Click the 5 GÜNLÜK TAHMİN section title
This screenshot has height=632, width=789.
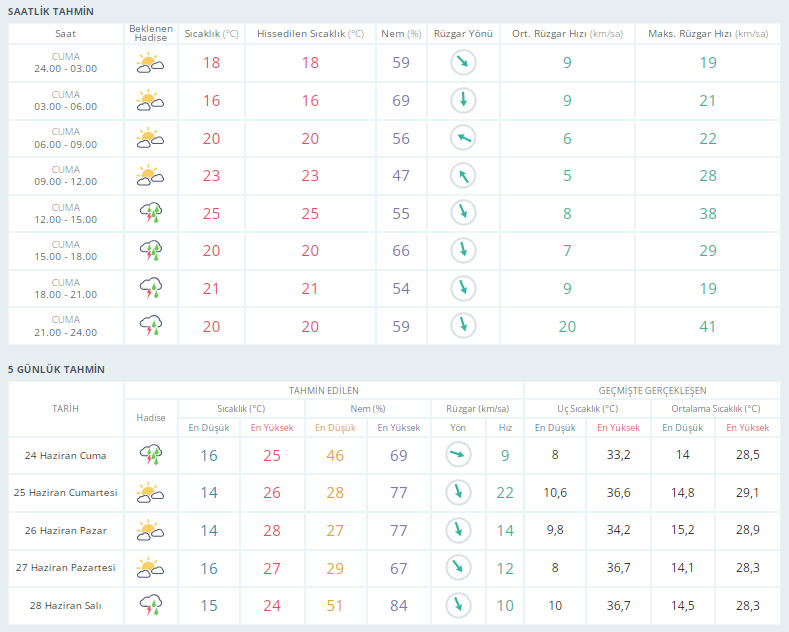pos(56,369)
